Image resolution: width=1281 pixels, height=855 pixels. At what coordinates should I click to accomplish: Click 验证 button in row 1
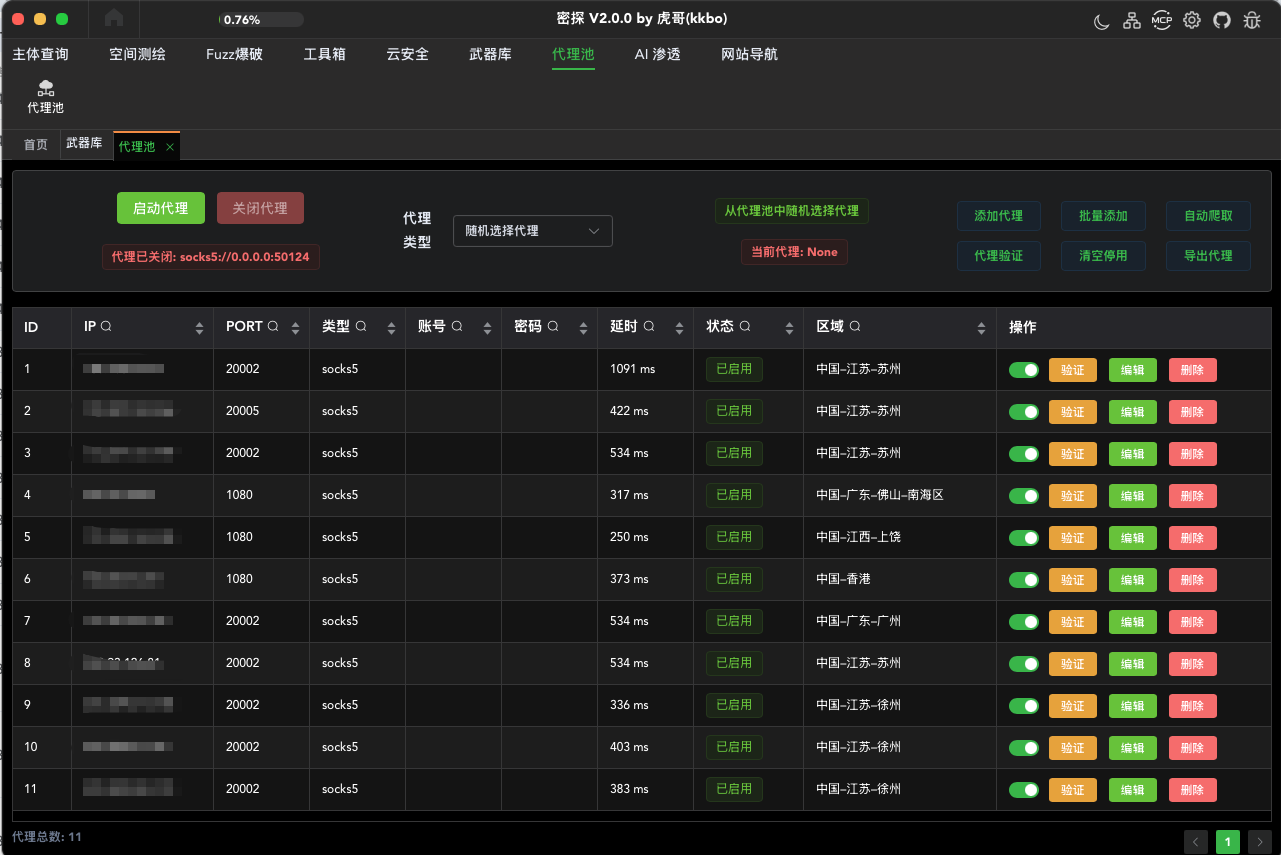click(x=1073, y=370)
